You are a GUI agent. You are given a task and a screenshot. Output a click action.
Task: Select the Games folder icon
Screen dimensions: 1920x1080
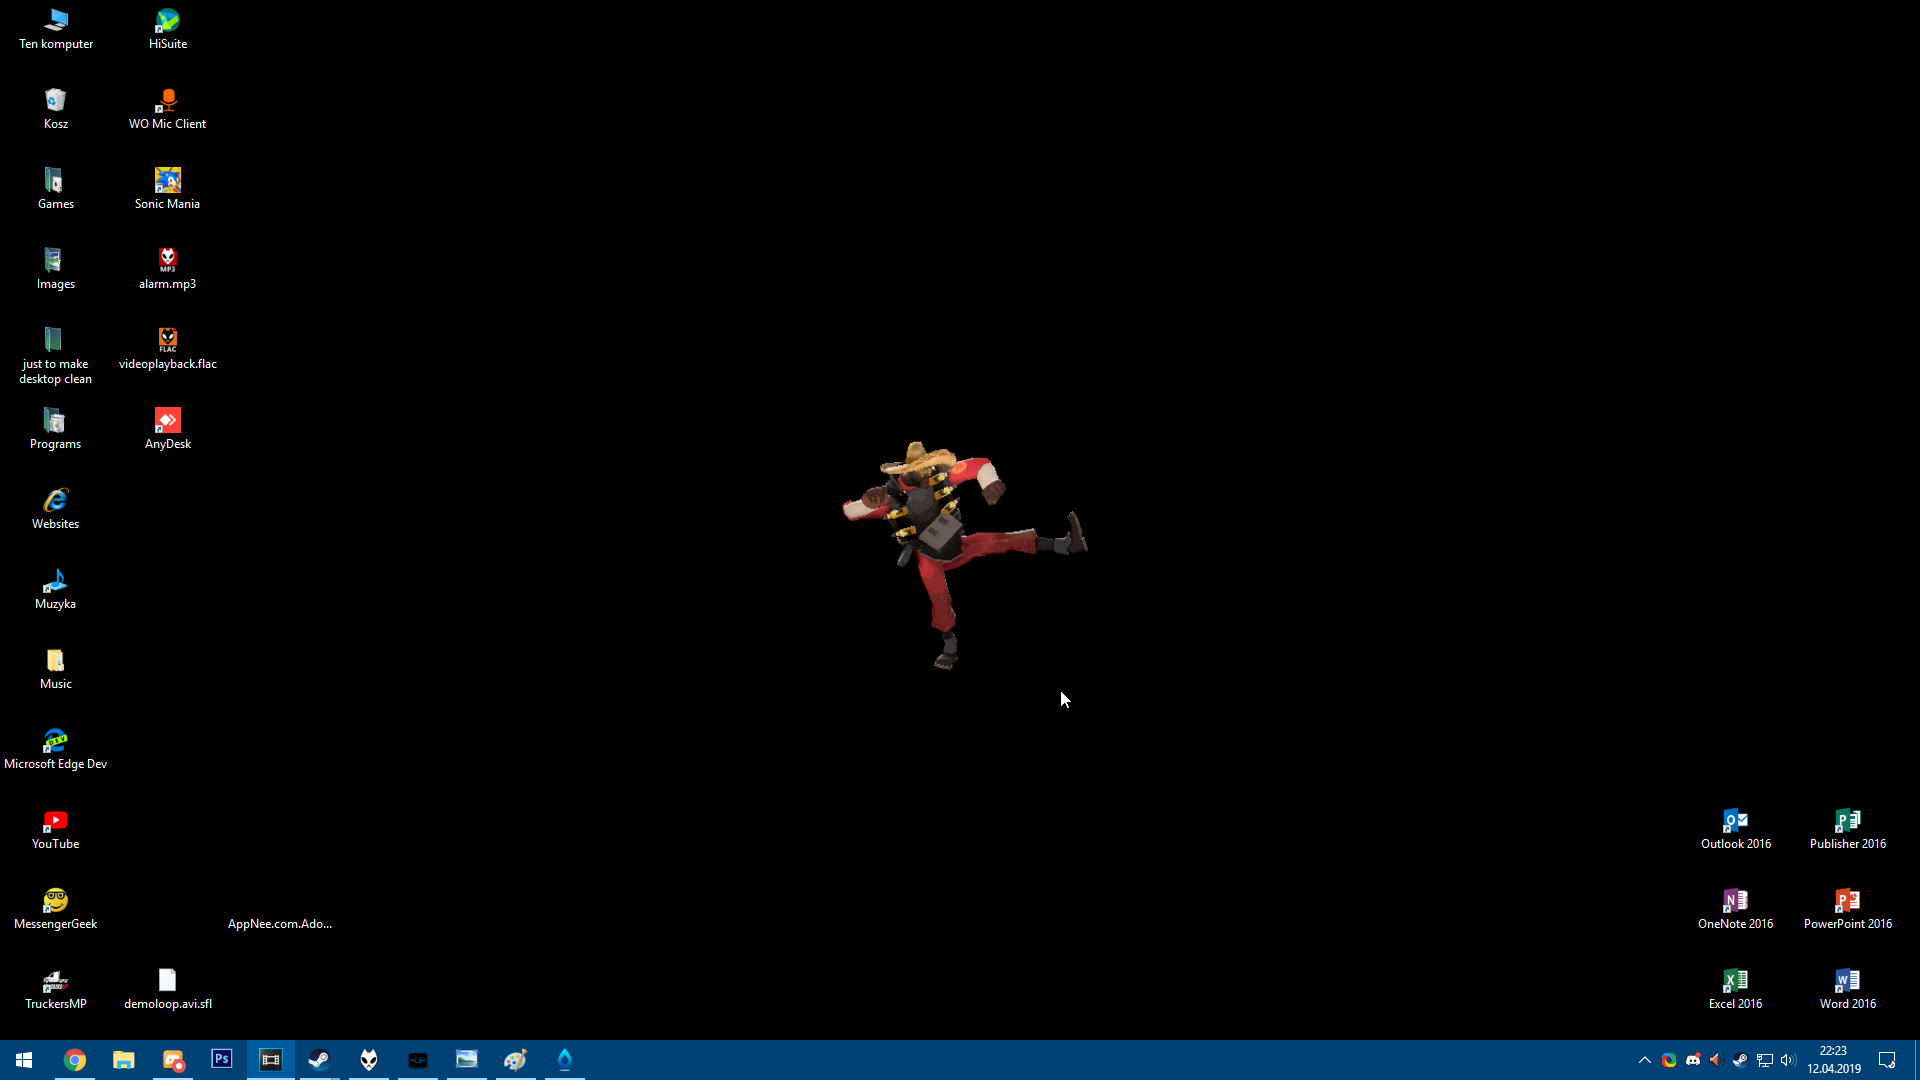56,188
